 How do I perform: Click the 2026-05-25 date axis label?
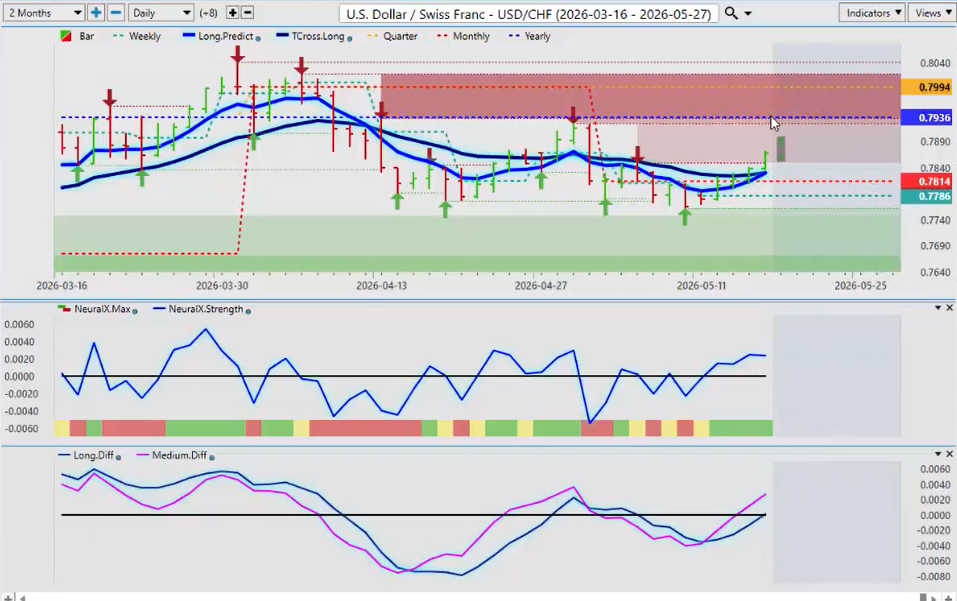860,286
